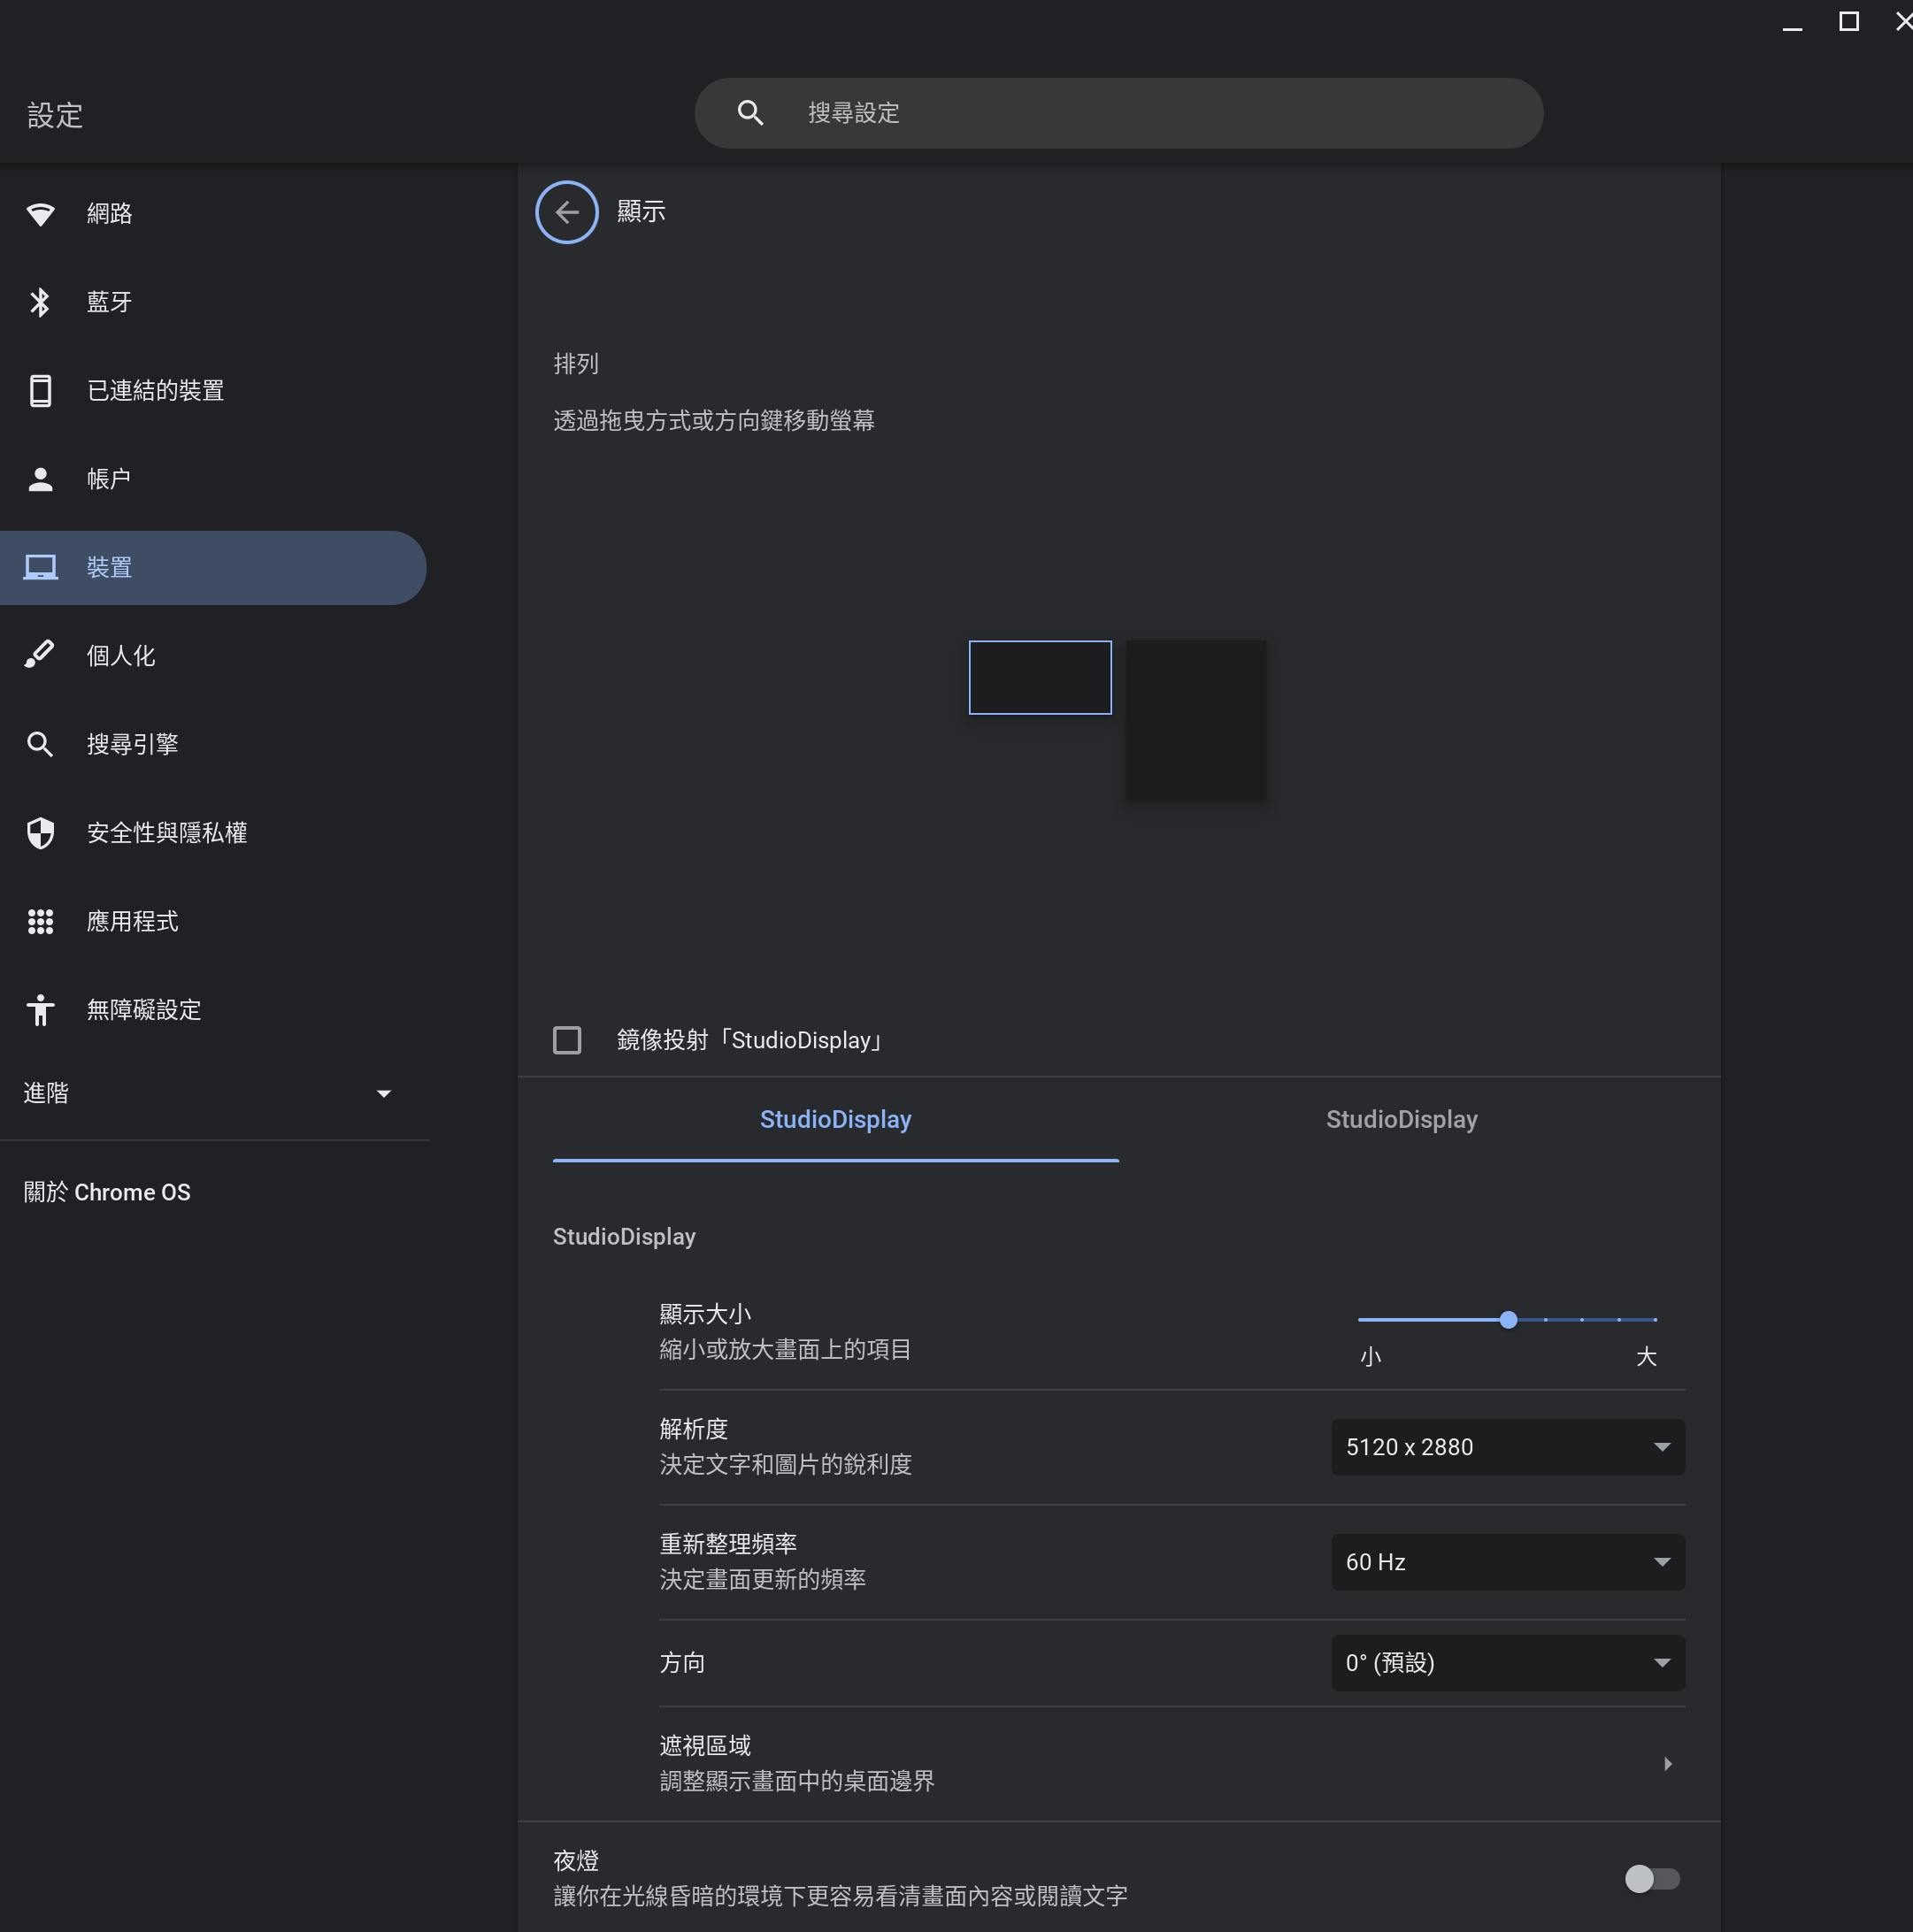Open 帳戶 settings section

point(214,479)
